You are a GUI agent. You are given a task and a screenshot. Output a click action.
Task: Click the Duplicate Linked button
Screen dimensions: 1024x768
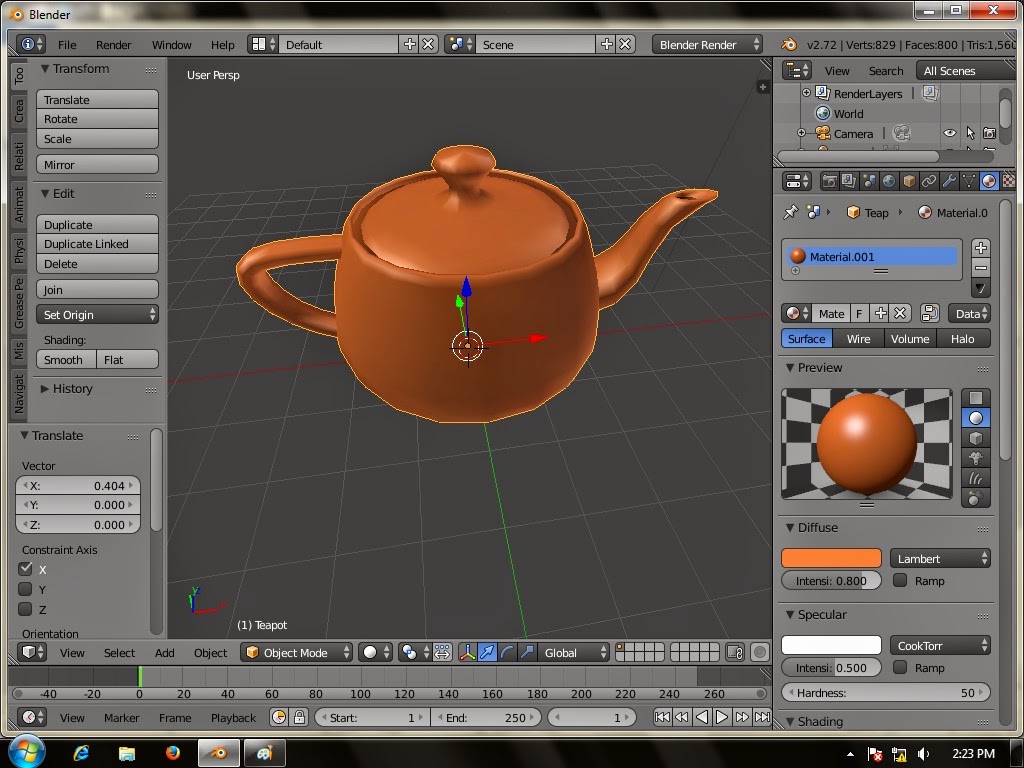coord(97,244)
